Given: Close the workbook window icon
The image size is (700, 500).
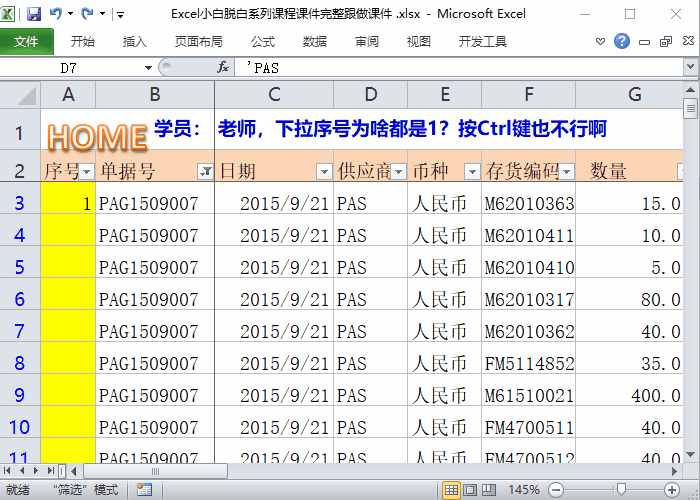Looking at the screenshot, I should [688, 41].
